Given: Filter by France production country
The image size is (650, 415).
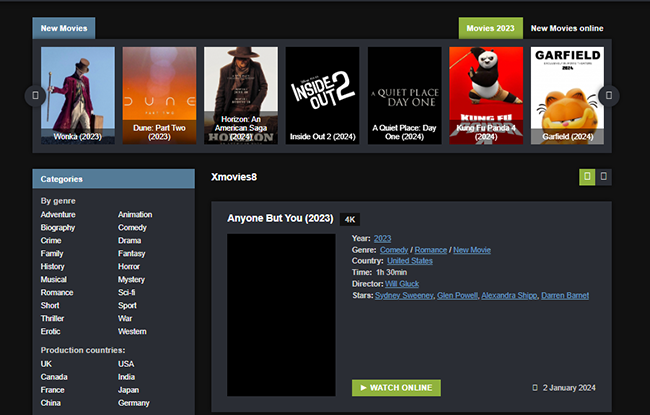Looking at the screenshot, I should [x=52, y=390].
